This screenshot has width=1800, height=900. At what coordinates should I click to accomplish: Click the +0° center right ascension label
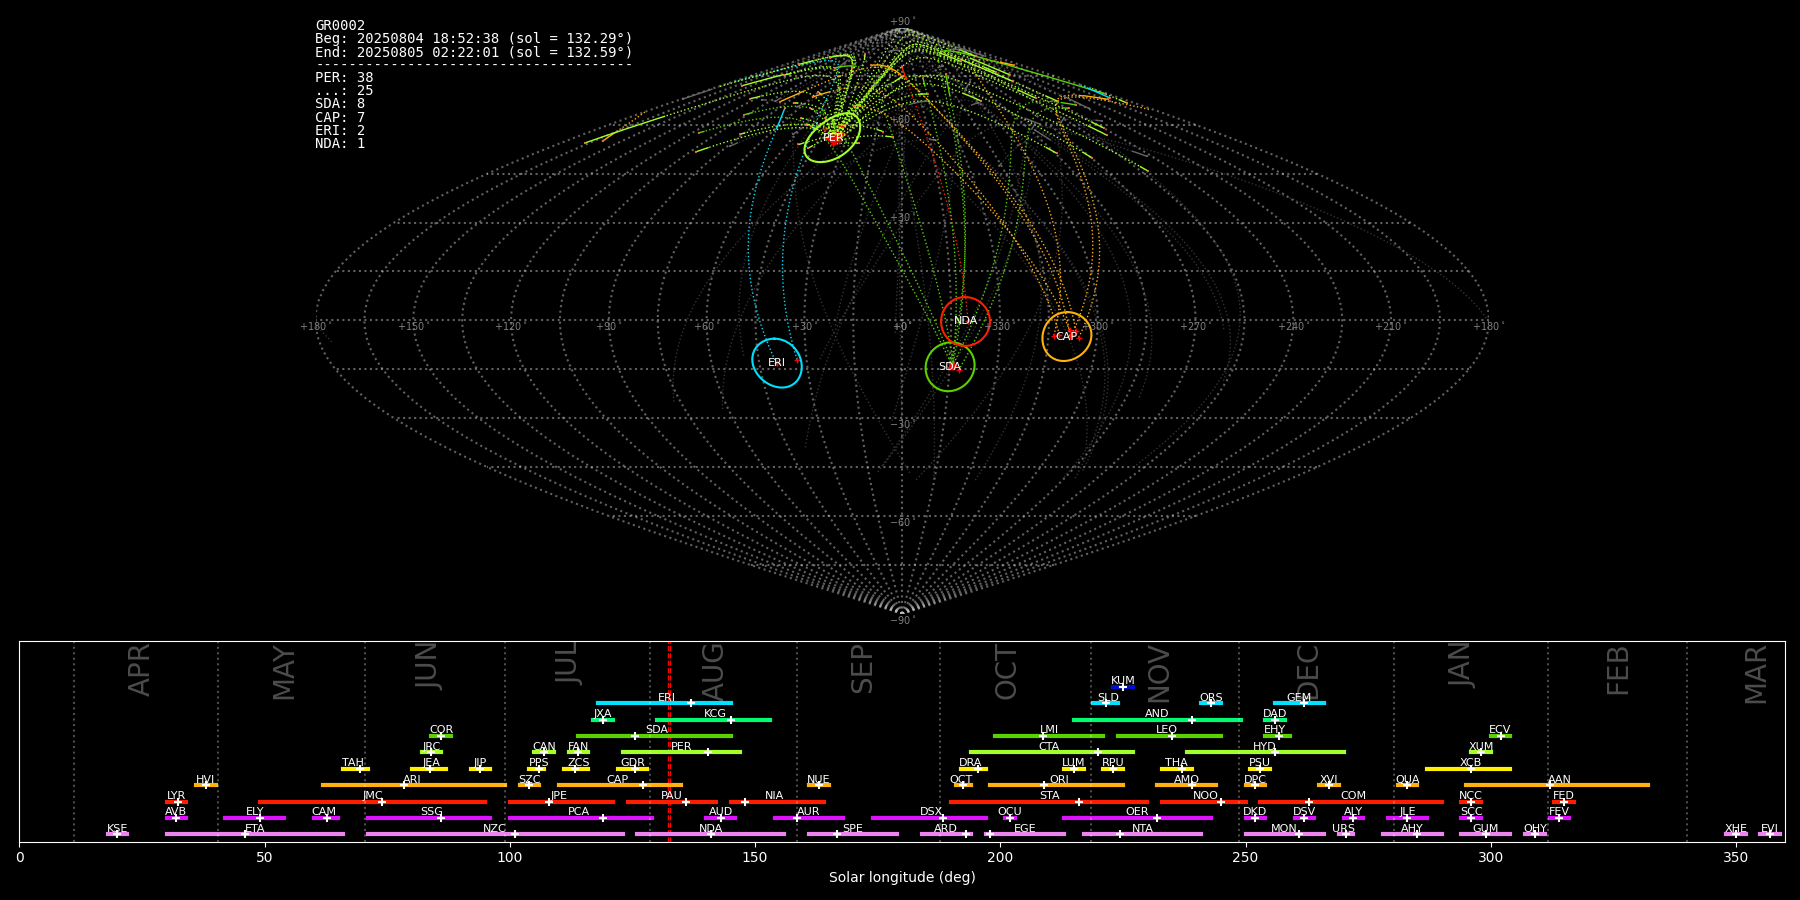point(900,327)
